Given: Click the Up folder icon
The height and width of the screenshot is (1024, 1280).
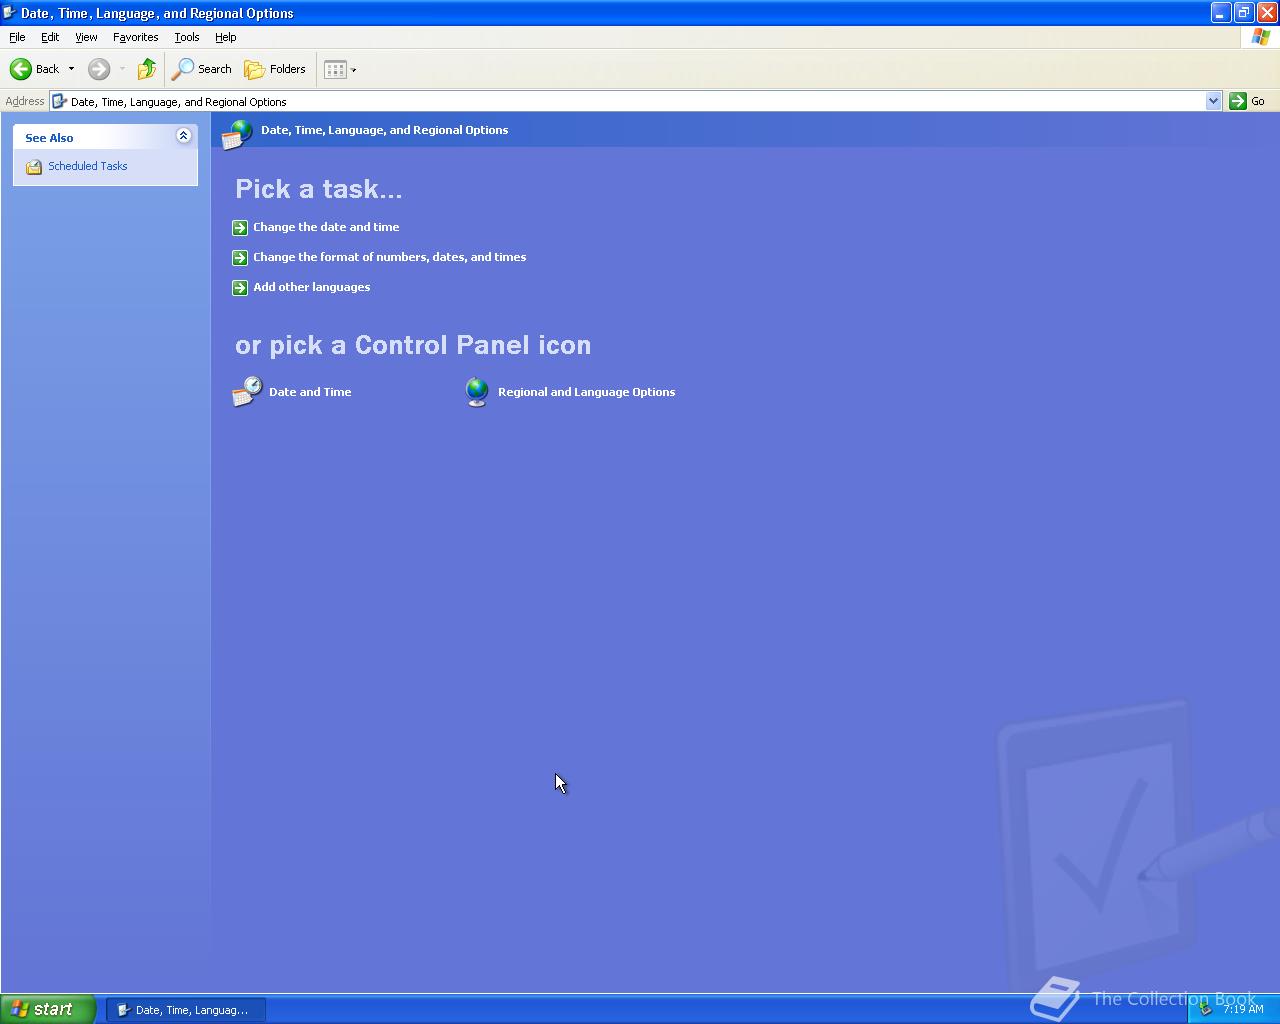Looking at the screenshot, I should coord(147,69).
